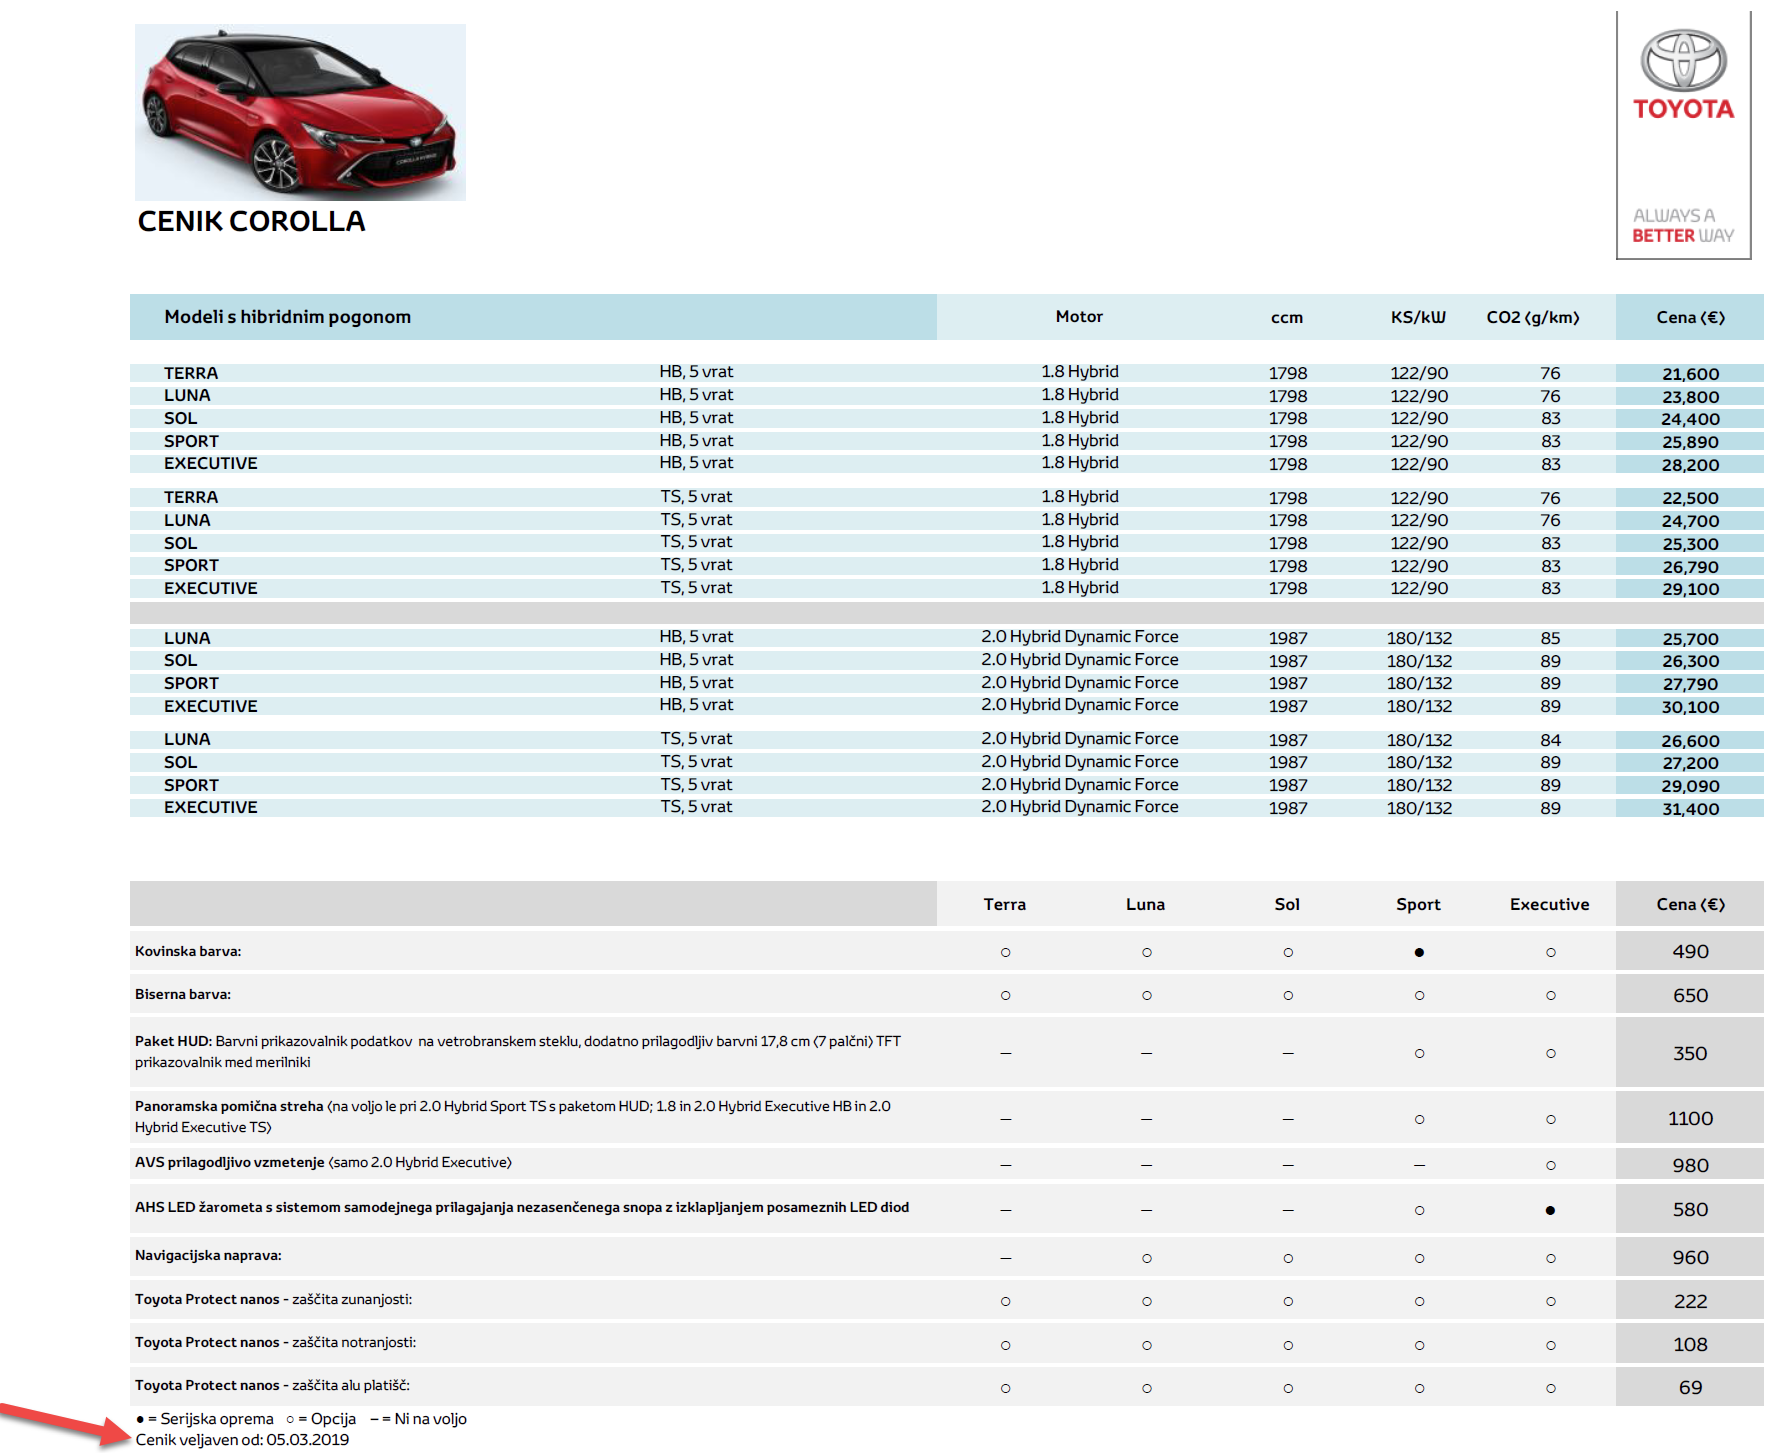Click Navigacijska naprava option circle under Luna
The image size is (1773, 1453).
click(1146, 1258)
